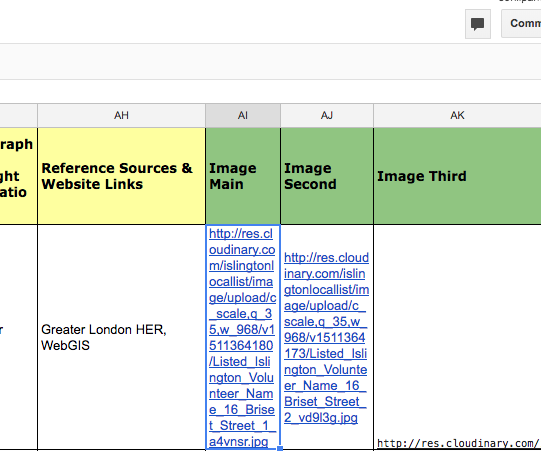Click the plain-text cloudinary URL in column AK
This screenshot has width=541, height=451.
458,443
